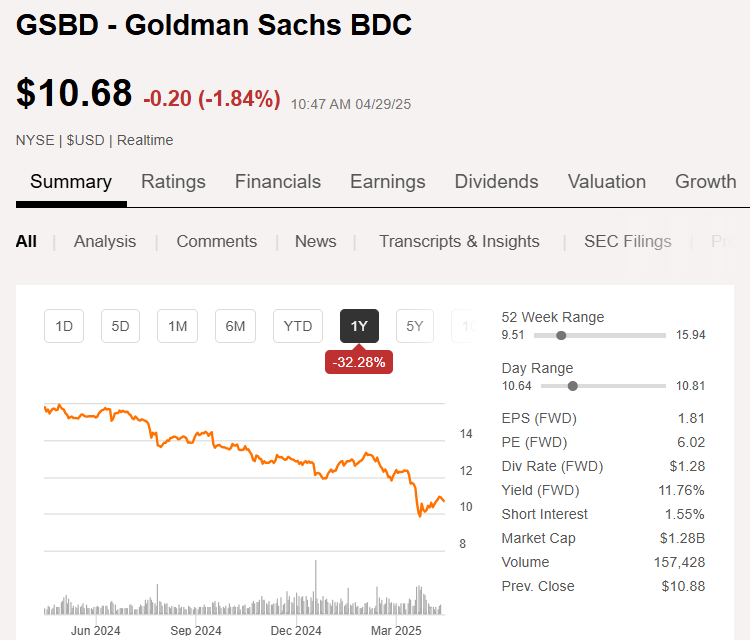Select the 6M chart range
Screen dimensions: 750x640
[235, 326]
